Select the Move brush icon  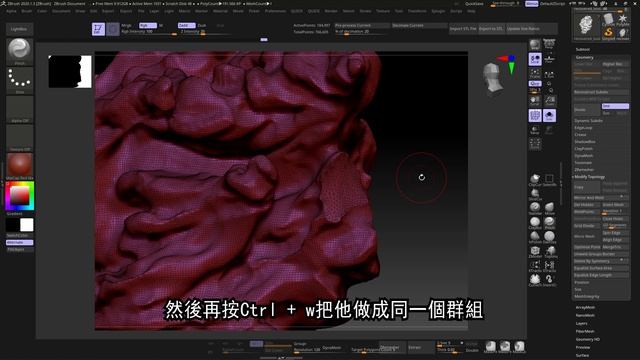(549, 208)
